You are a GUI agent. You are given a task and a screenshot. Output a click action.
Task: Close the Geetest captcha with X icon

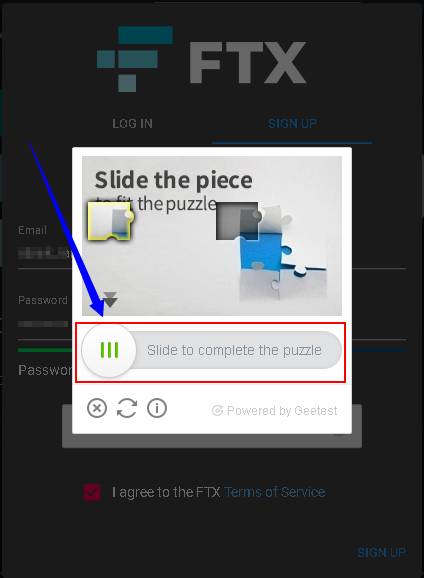click(97, 408)
